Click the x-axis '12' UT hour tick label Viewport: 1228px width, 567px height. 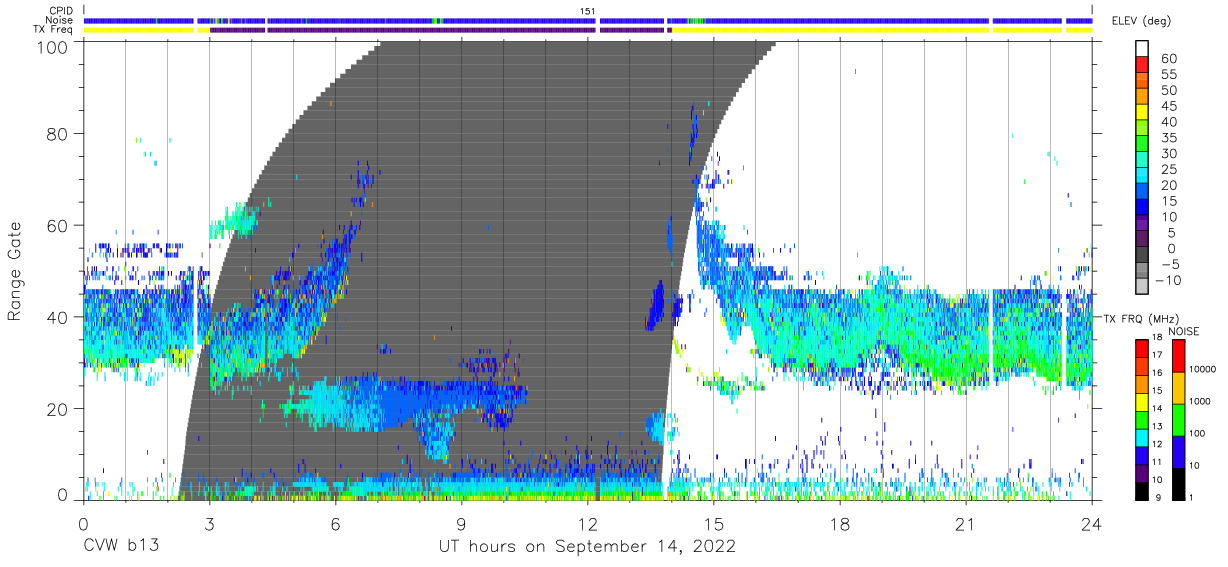click(587, 523)
